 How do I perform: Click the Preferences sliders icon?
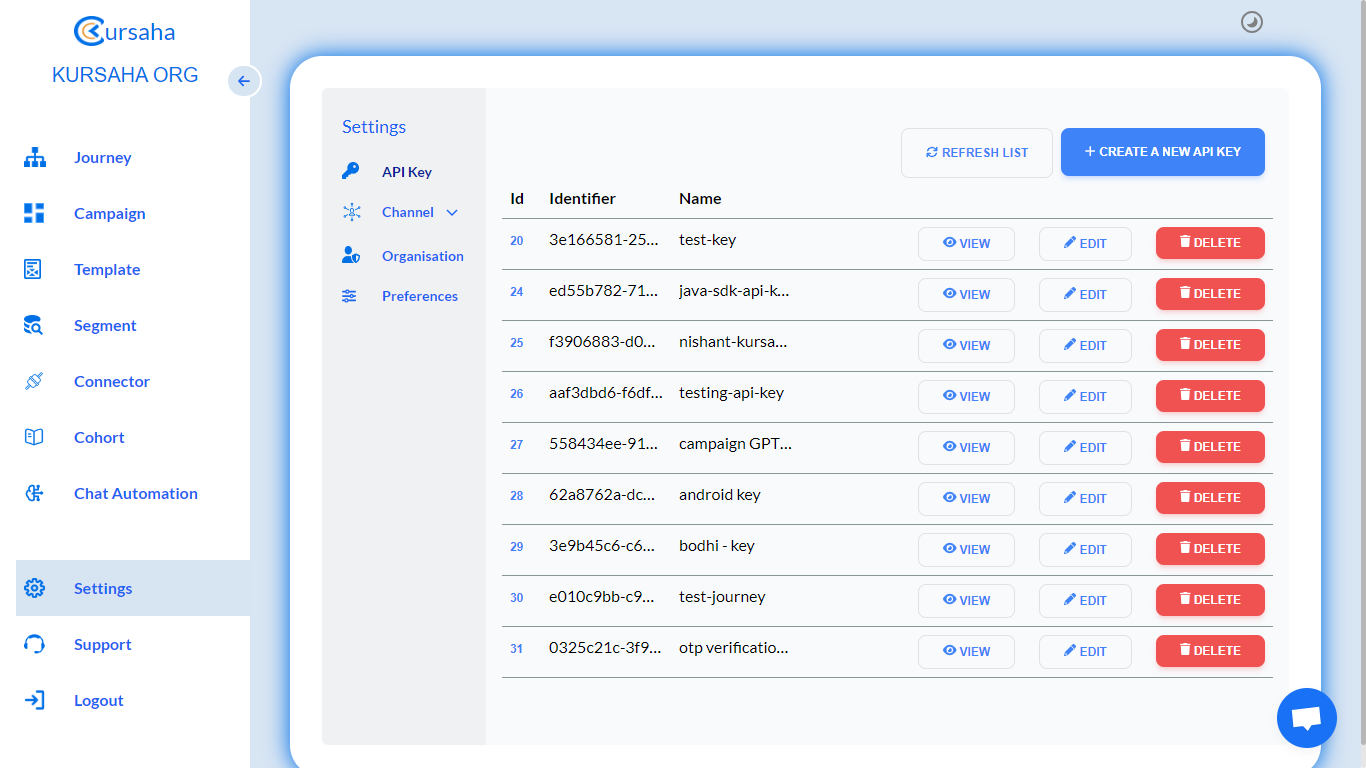point(349,296)
